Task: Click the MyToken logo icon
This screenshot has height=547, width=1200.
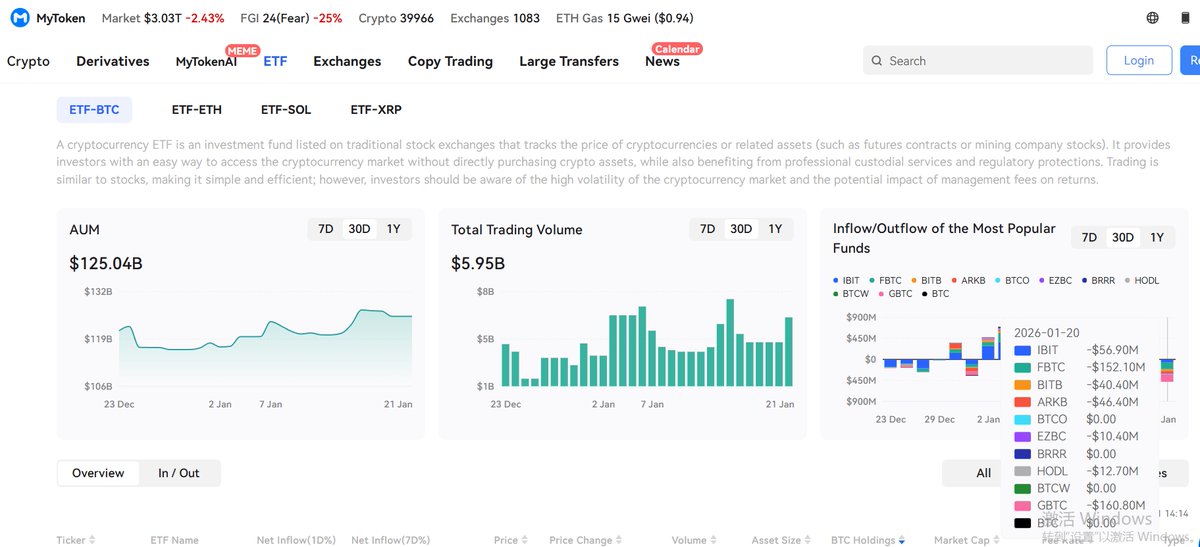Action: [x=19, y=18]
